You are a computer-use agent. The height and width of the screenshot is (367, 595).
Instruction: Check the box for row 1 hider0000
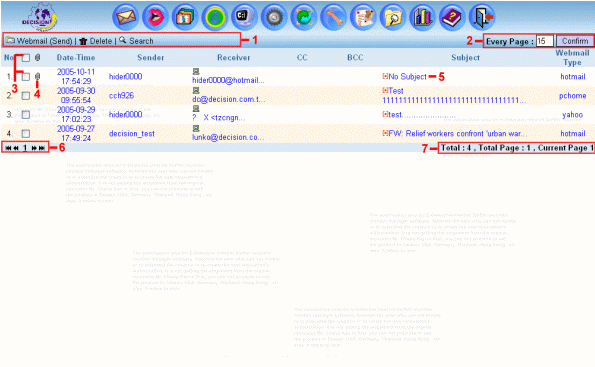[x=25, y=77]
